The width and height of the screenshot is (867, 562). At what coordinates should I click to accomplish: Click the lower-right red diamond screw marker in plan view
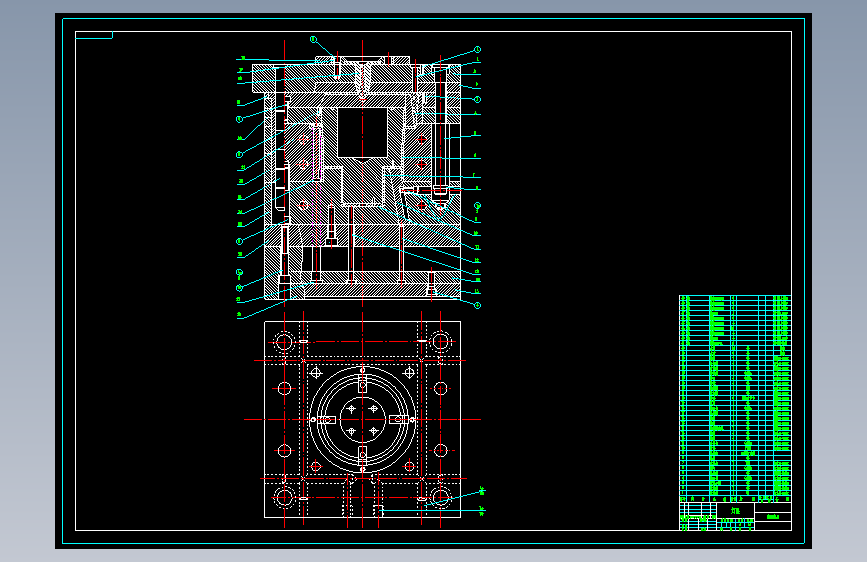click(409, 466)
